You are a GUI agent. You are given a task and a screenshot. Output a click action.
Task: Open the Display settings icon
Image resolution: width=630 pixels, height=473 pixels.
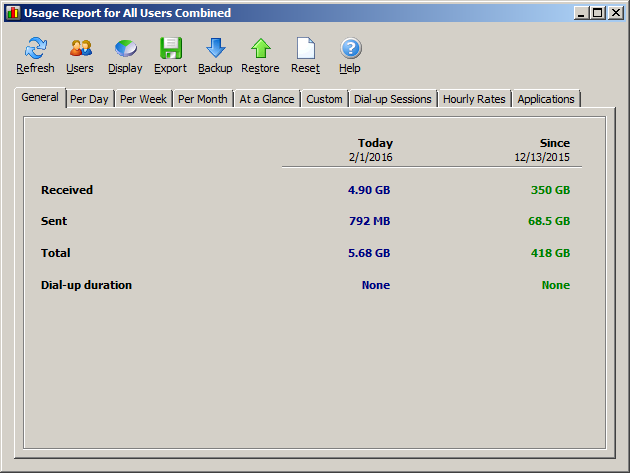[x=125, y=49]
